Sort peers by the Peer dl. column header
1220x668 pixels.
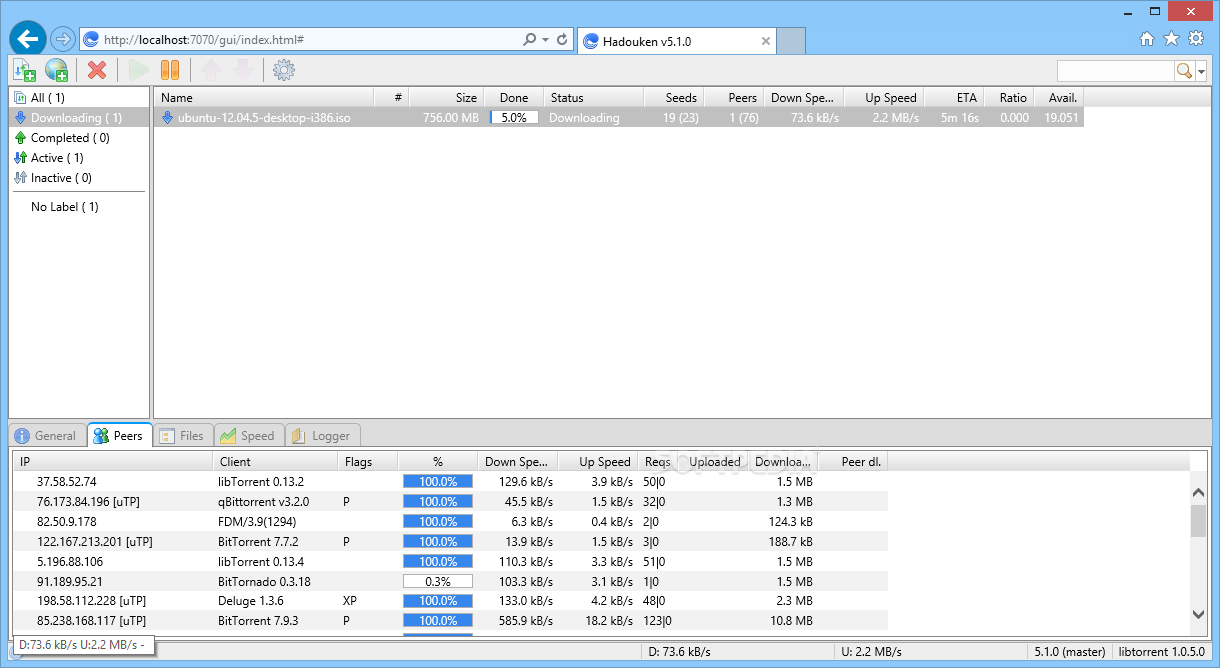[x=853, y=462]
